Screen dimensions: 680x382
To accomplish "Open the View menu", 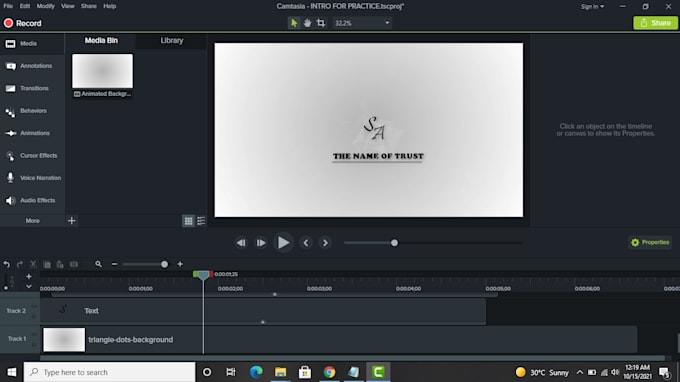I will [68, 6].
